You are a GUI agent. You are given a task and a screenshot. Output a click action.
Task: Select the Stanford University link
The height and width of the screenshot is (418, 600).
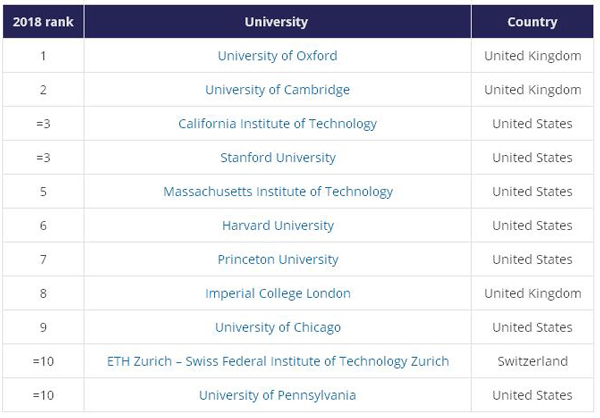point(277,158)
